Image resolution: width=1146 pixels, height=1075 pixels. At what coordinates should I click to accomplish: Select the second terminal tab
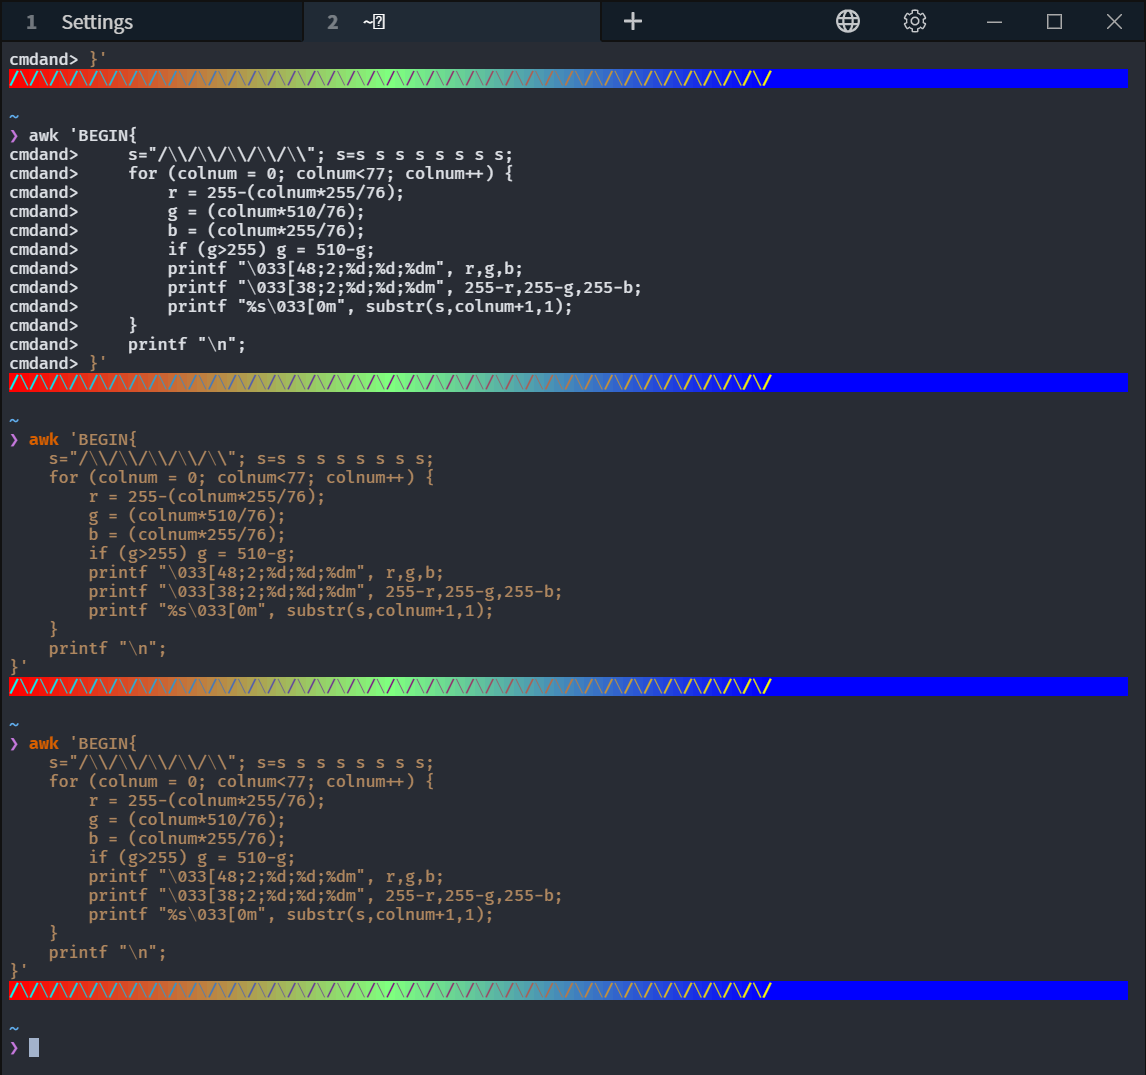click(450, 21)
